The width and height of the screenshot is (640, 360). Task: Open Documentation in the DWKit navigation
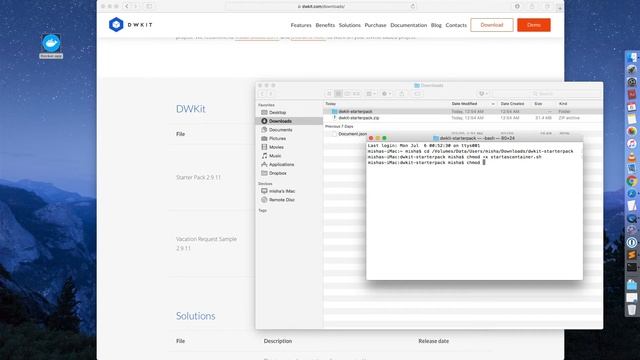click(409, 25)
